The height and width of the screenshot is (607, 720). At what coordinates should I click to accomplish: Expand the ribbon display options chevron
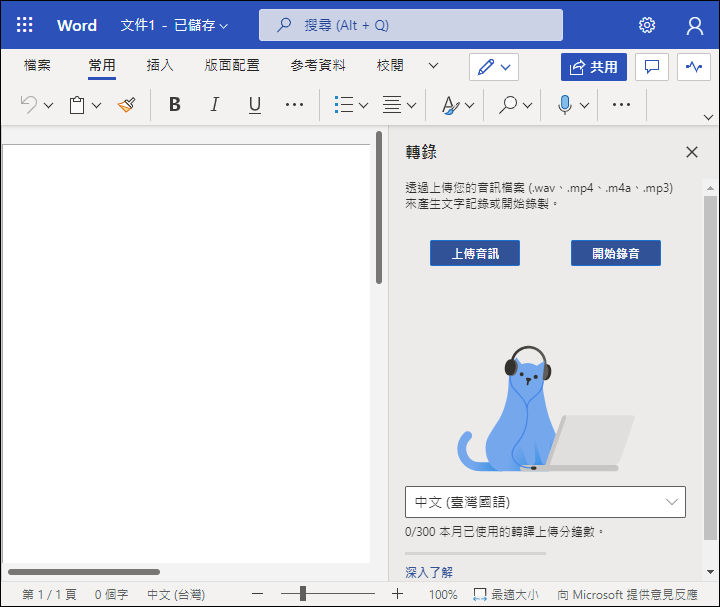pyautogui.click(x=708, y=118)
